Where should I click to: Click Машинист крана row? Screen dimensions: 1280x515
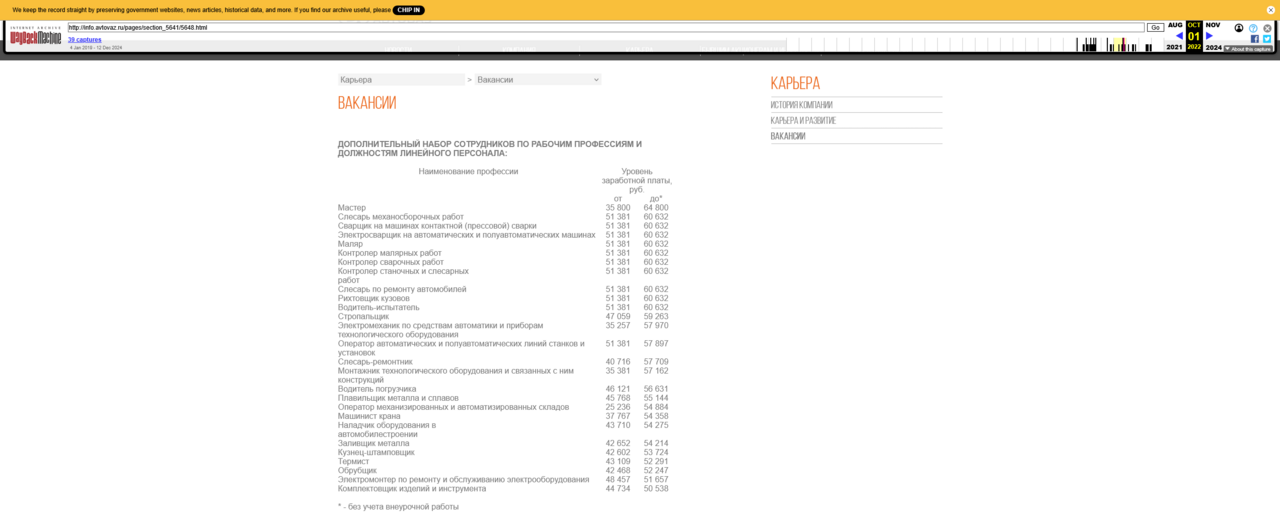point(503,416)
